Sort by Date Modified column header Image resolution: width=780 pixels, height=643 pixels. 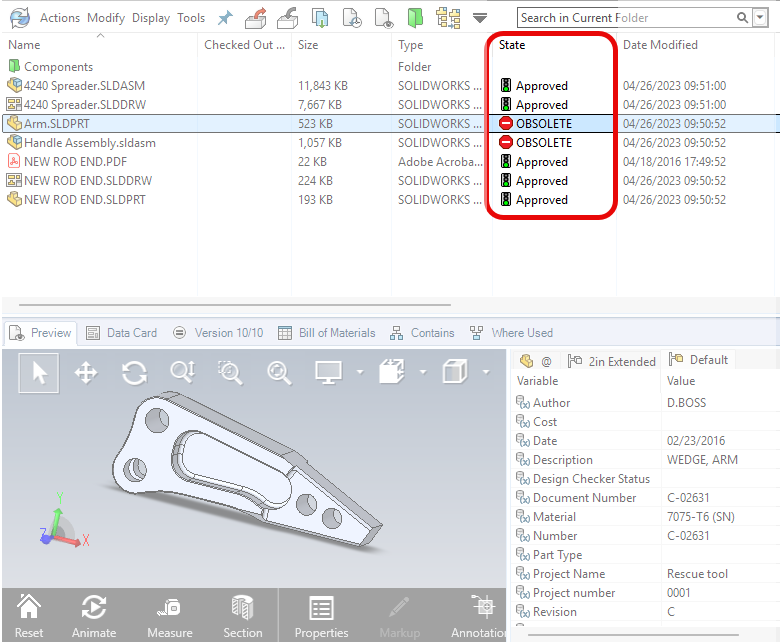[660, 45]
